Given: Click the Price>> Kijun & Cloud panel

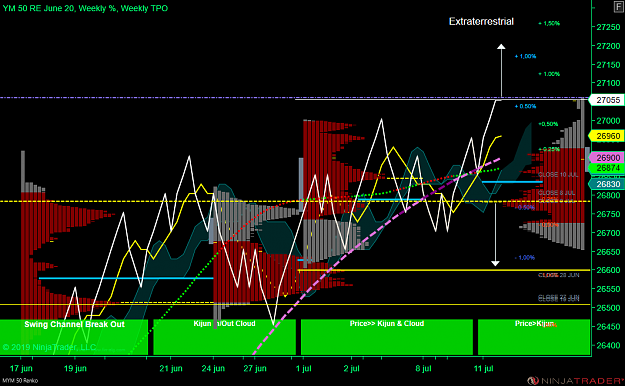Looking at the screenshot, I should [x=387, y=337].
